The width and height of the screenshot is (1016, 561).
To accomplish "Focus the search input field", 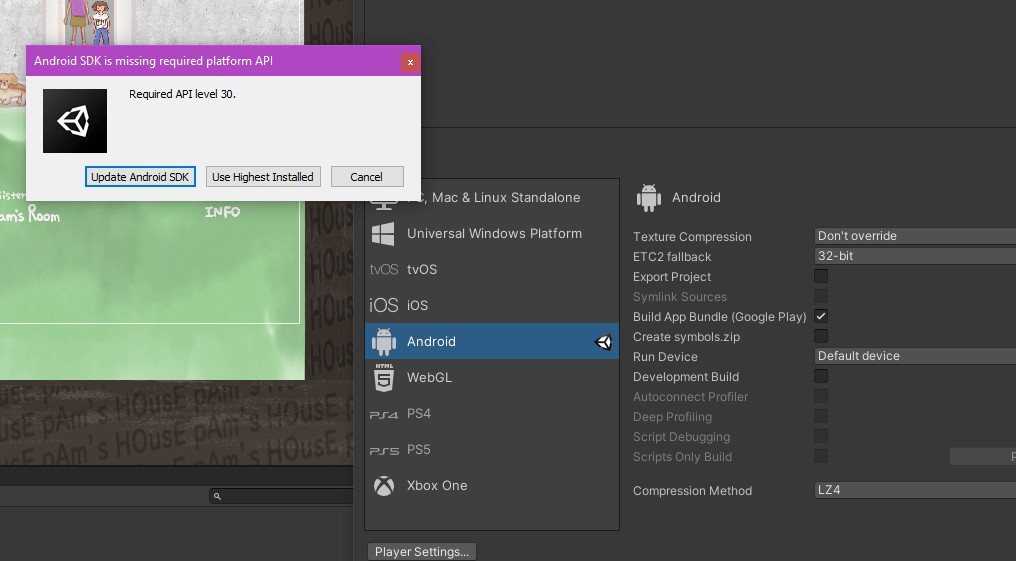I will [282, 496].
